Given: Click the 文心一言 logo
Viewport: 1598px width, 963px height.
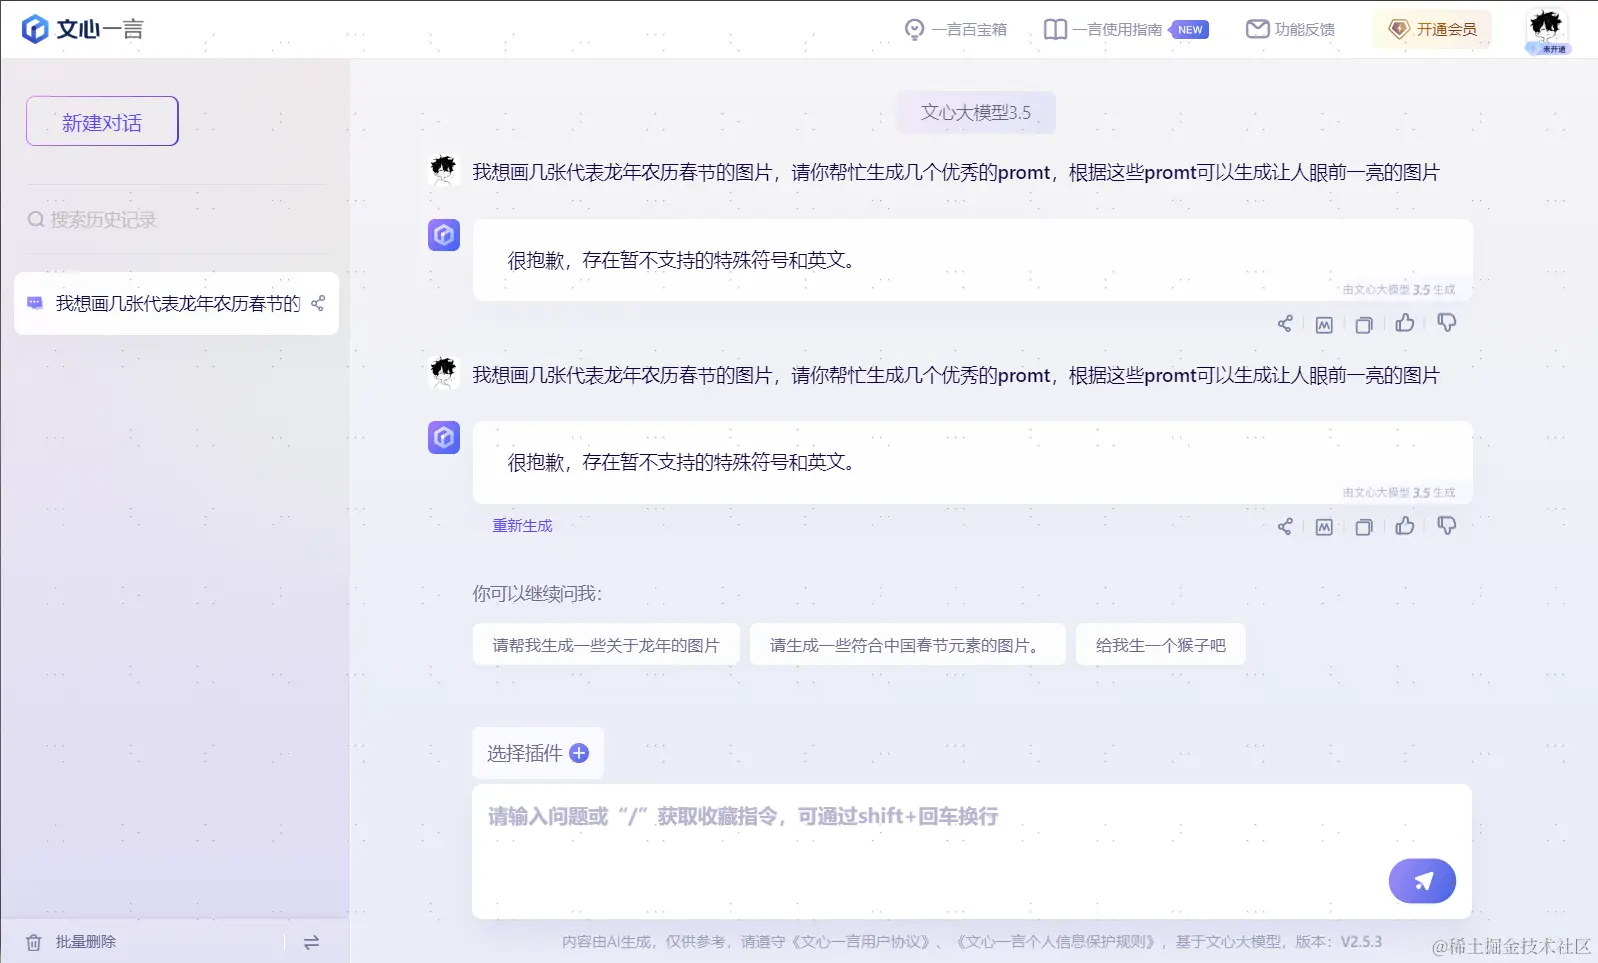Looking at the screenshot, I should (83, 29).
